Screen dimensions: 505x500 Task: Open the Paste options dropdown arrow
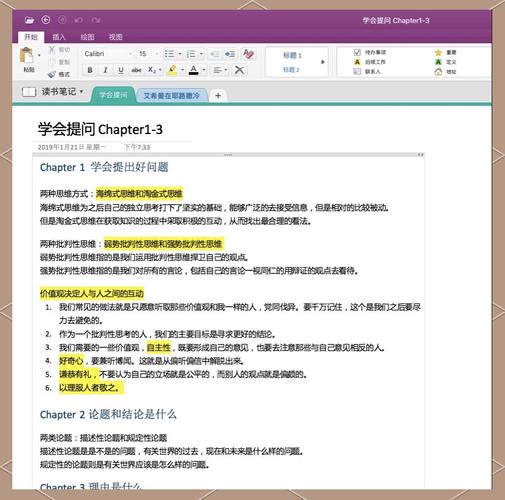pos(39,55)
